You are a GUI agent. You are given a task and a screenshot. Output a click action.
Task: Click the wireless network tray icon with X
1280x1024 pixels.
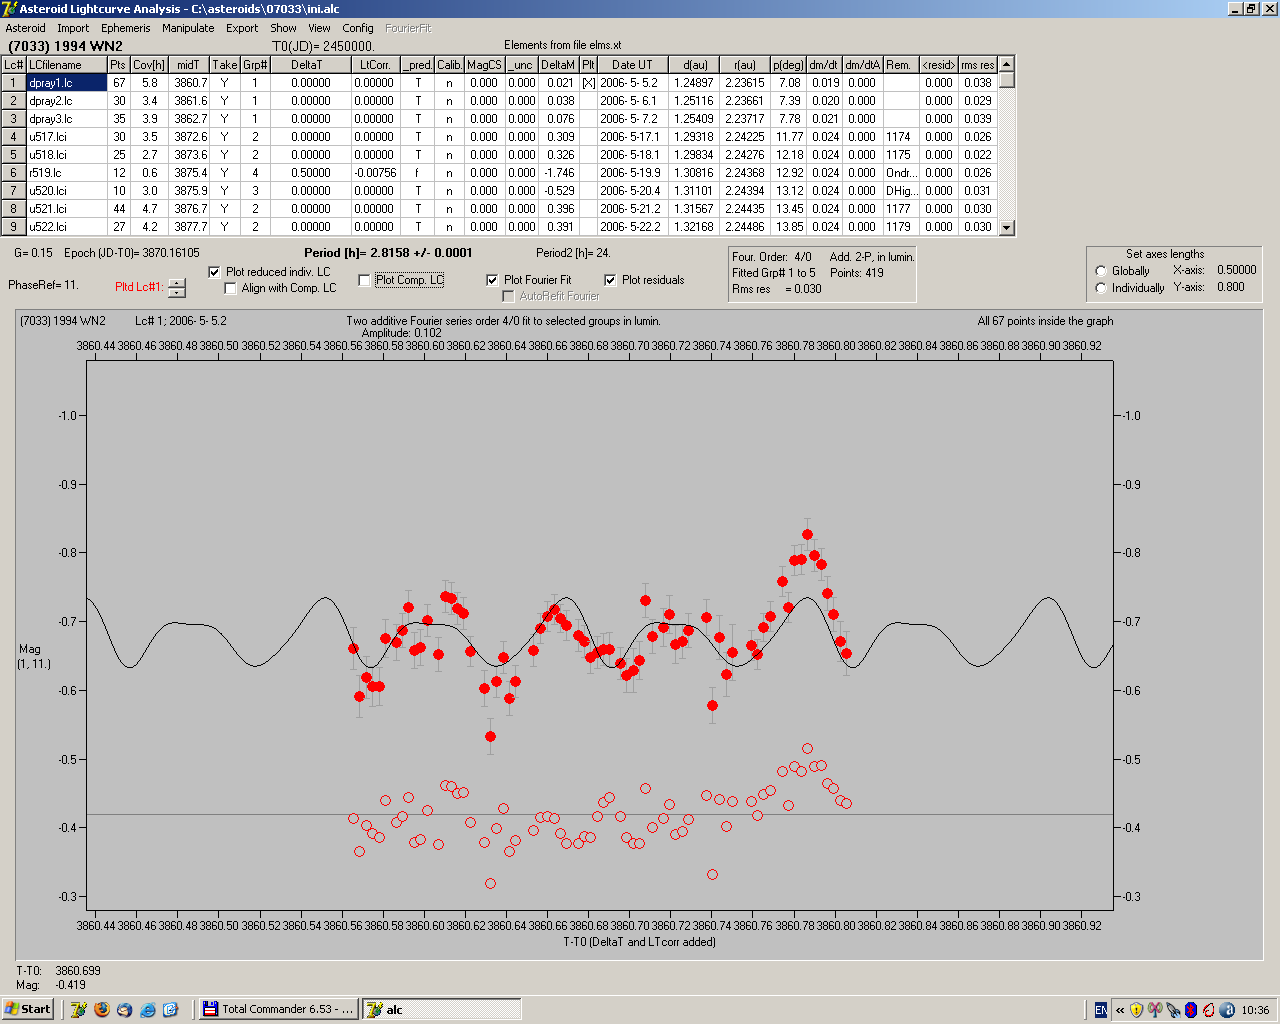1155,1010
